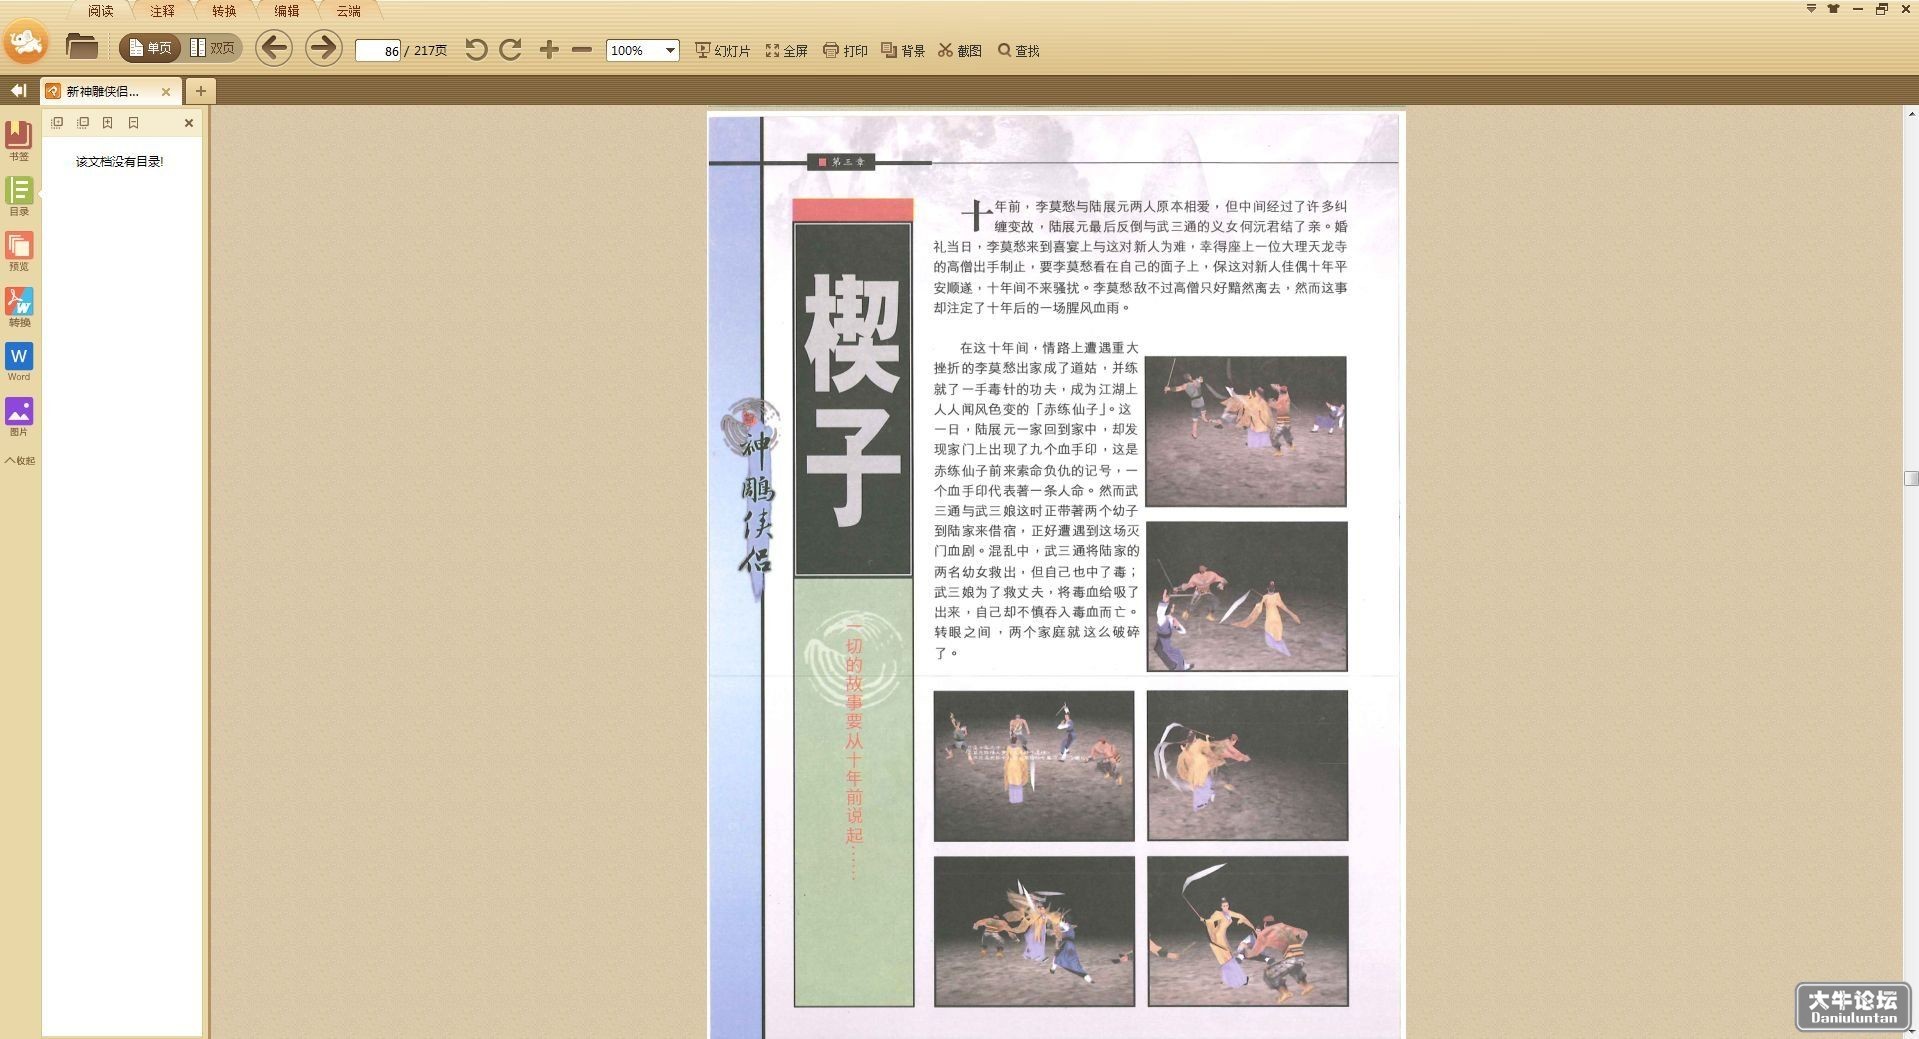Open the 预览 preview sidebar panel

[19, 251]
